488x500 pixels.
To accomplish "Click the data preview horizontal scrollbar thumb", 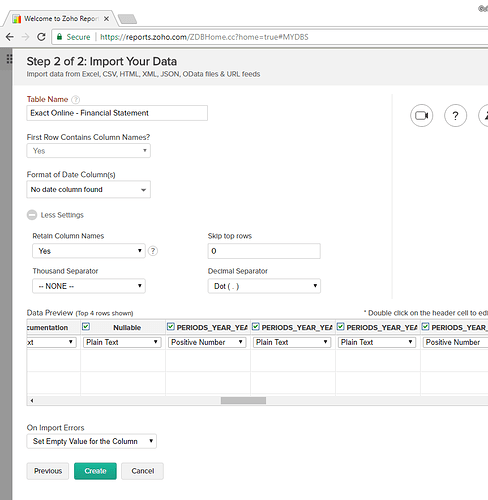I will tap(243, 400).
